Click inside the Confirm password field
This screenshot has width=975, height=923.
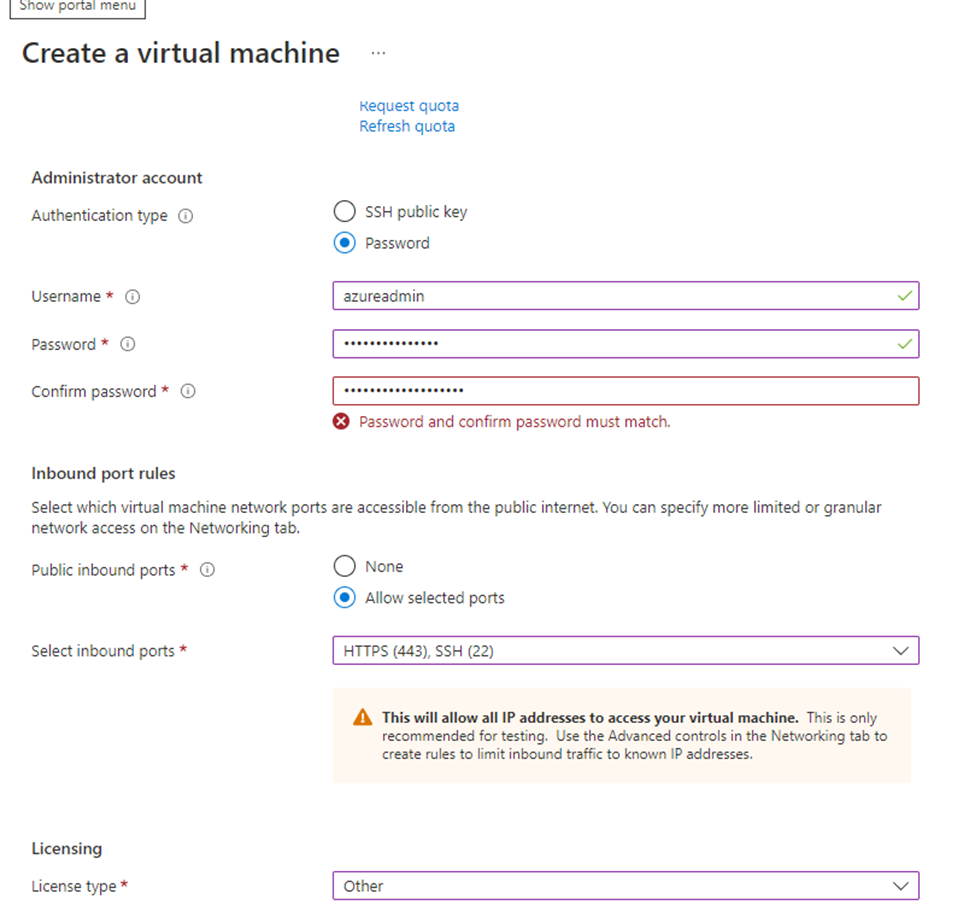[x=625, y=390]
